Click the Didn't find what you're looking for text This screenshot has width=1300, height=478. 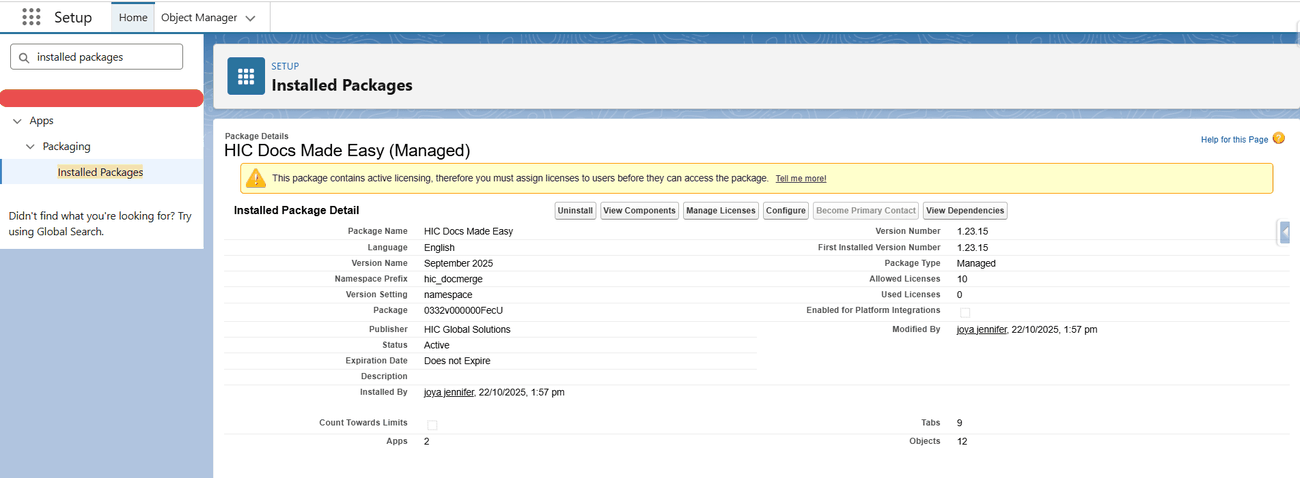pos(100,223)
